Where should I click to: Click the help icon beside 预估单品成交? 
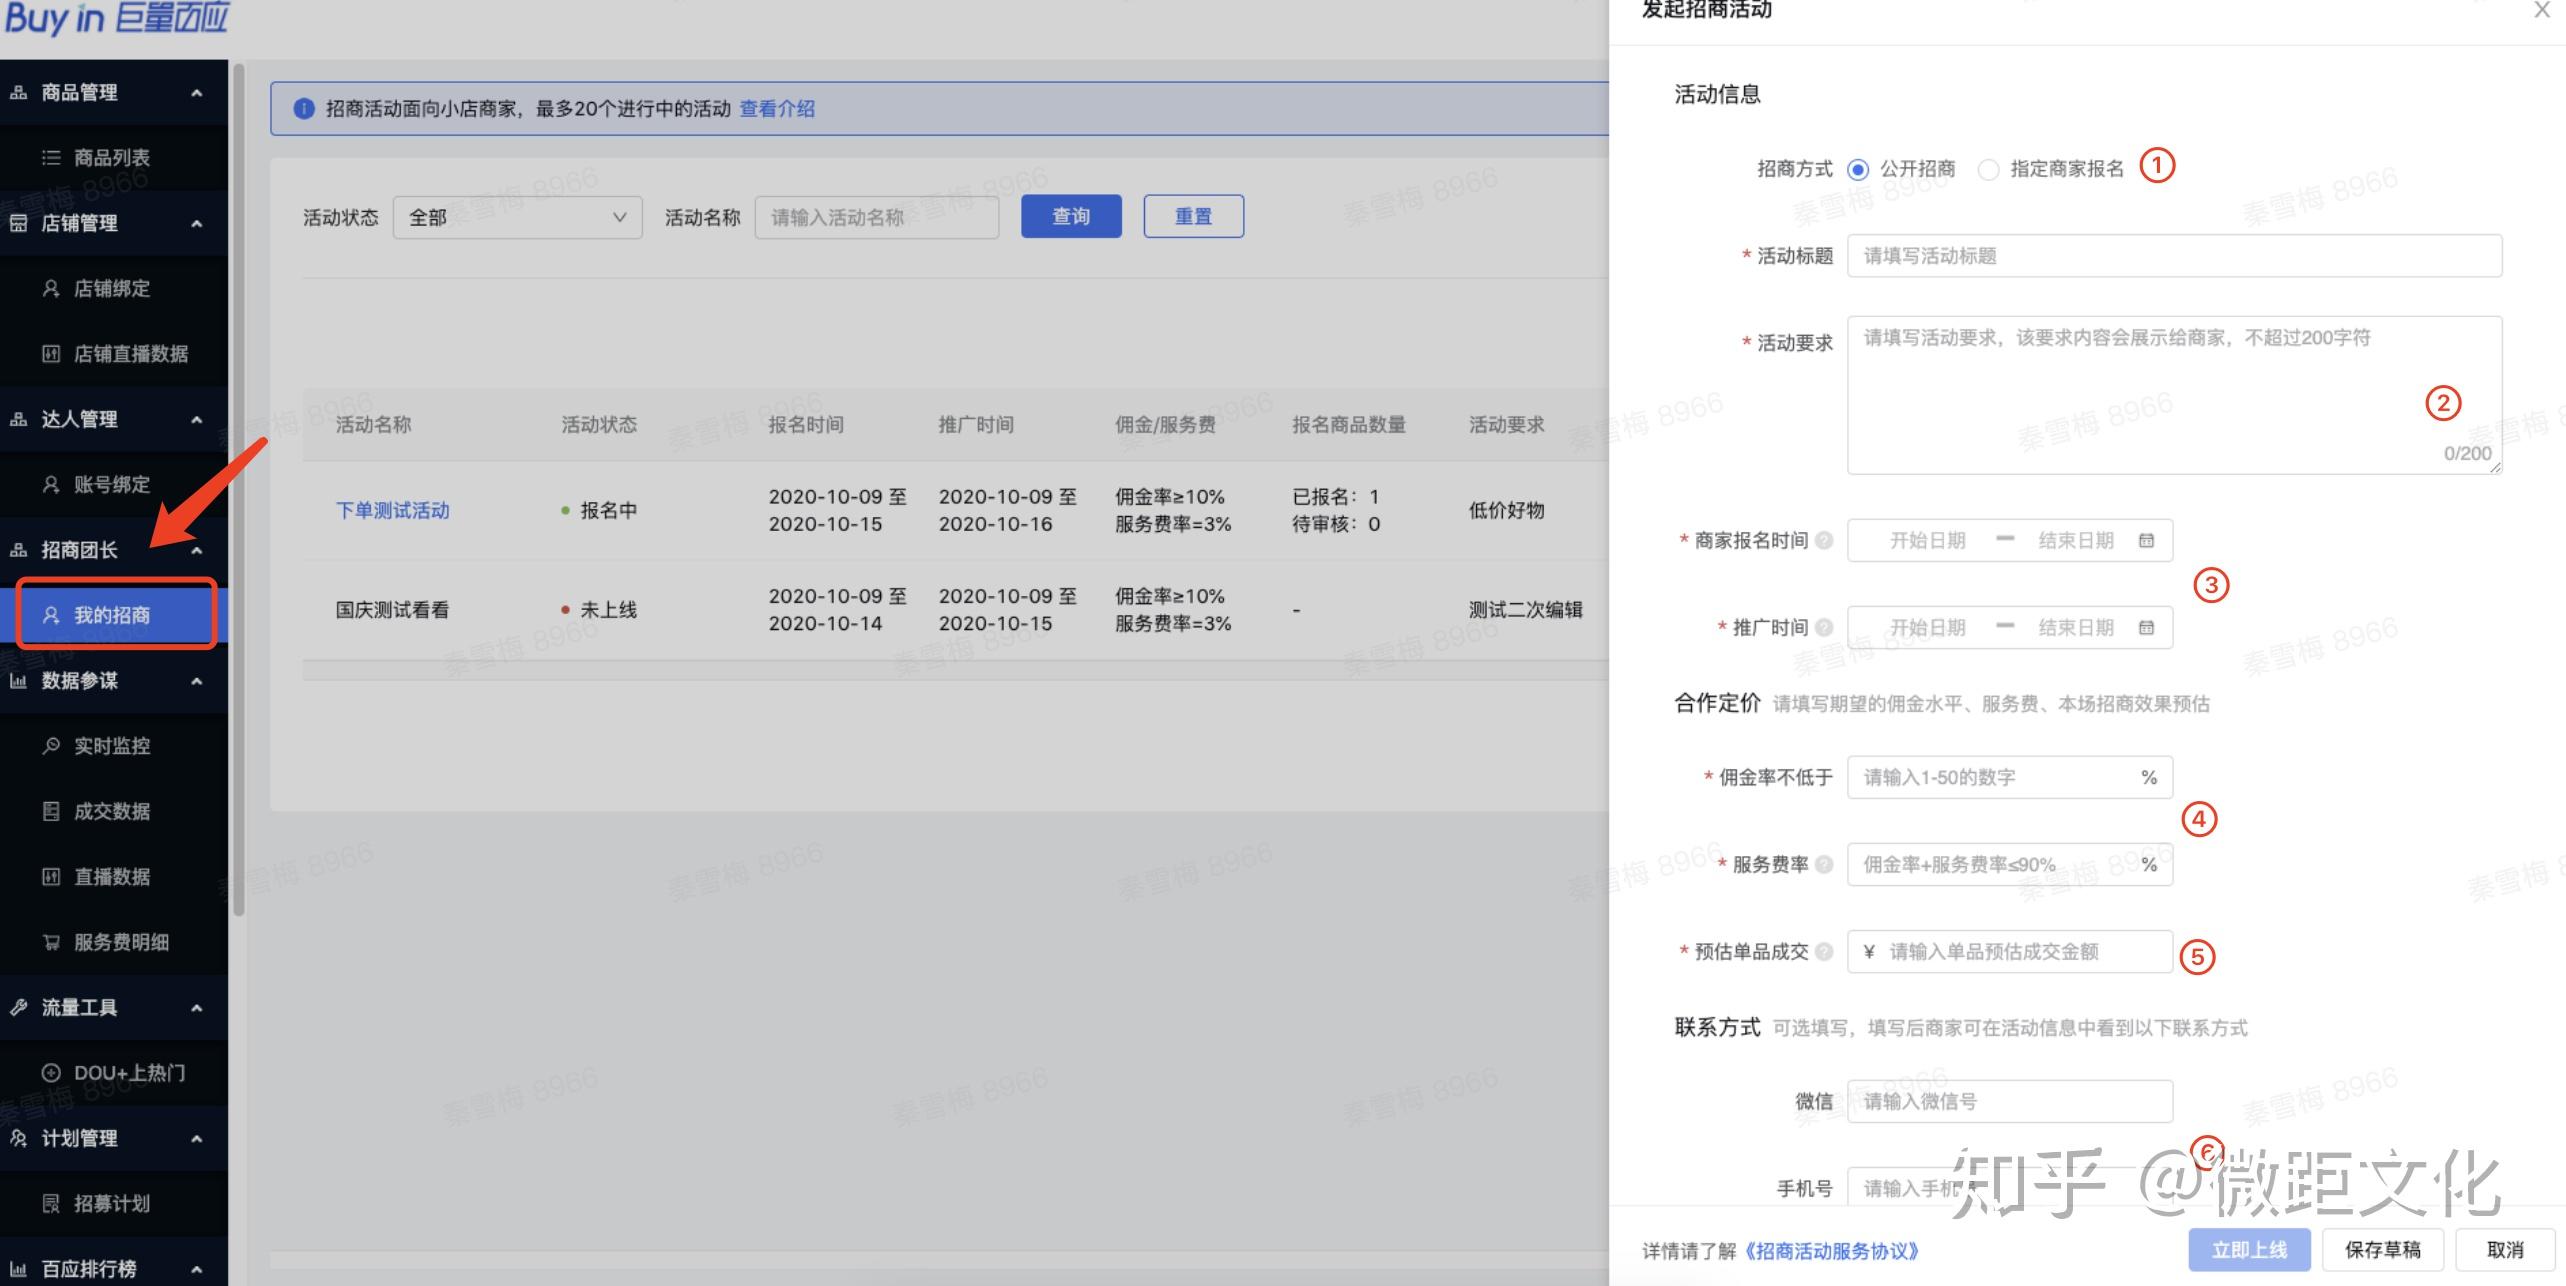(x=1824, y=952)
